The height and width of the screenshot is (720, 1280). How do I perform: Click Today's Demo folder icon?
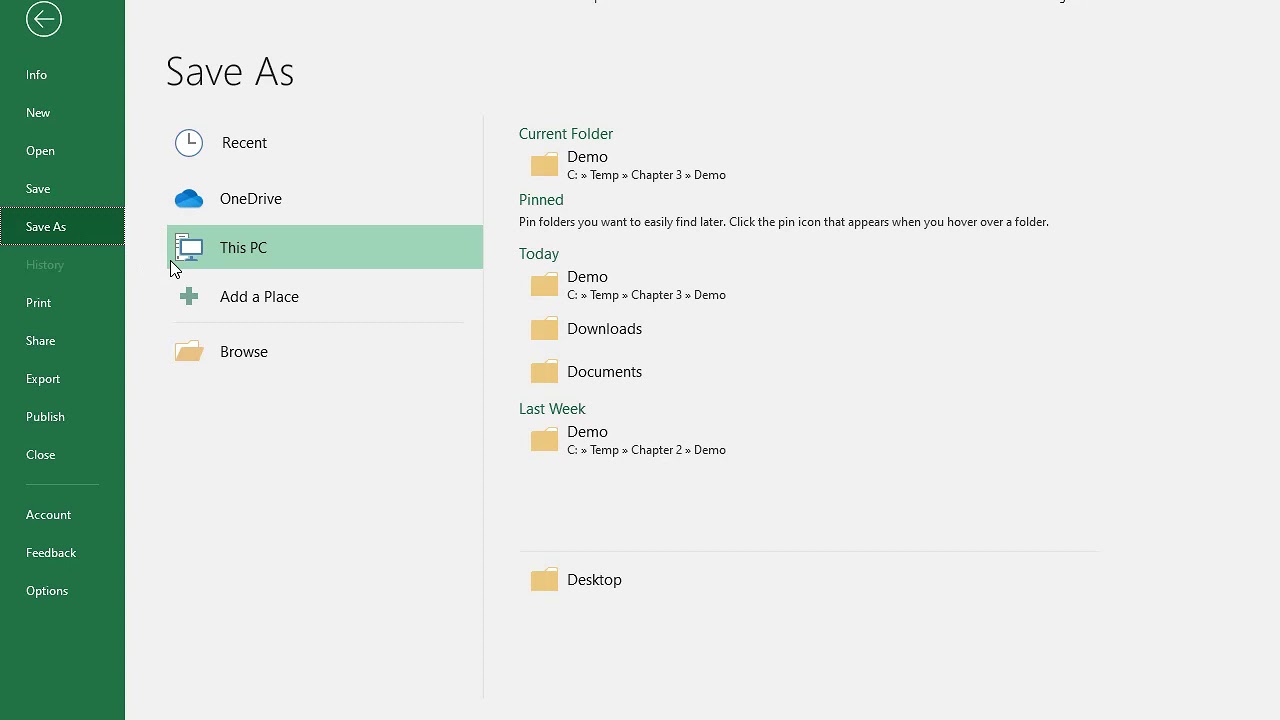[544, 284]
